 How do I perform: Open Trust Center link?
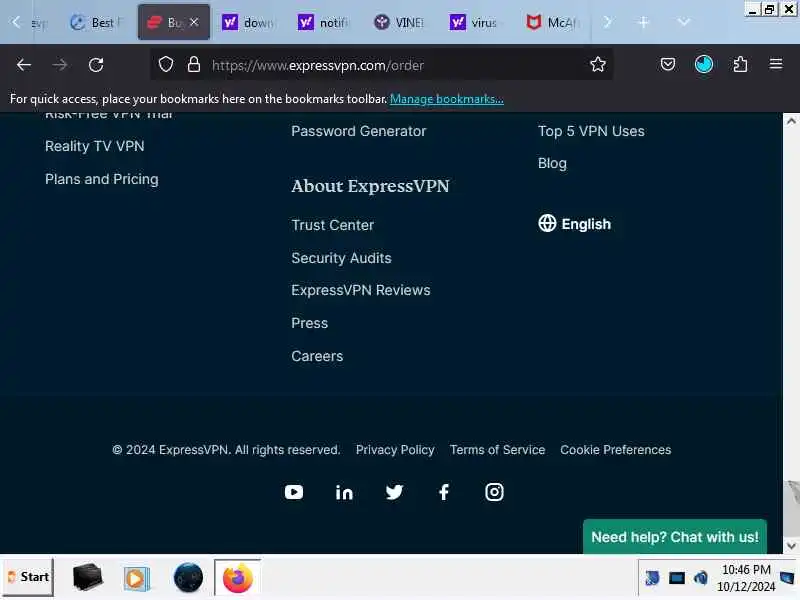(332, 225)
